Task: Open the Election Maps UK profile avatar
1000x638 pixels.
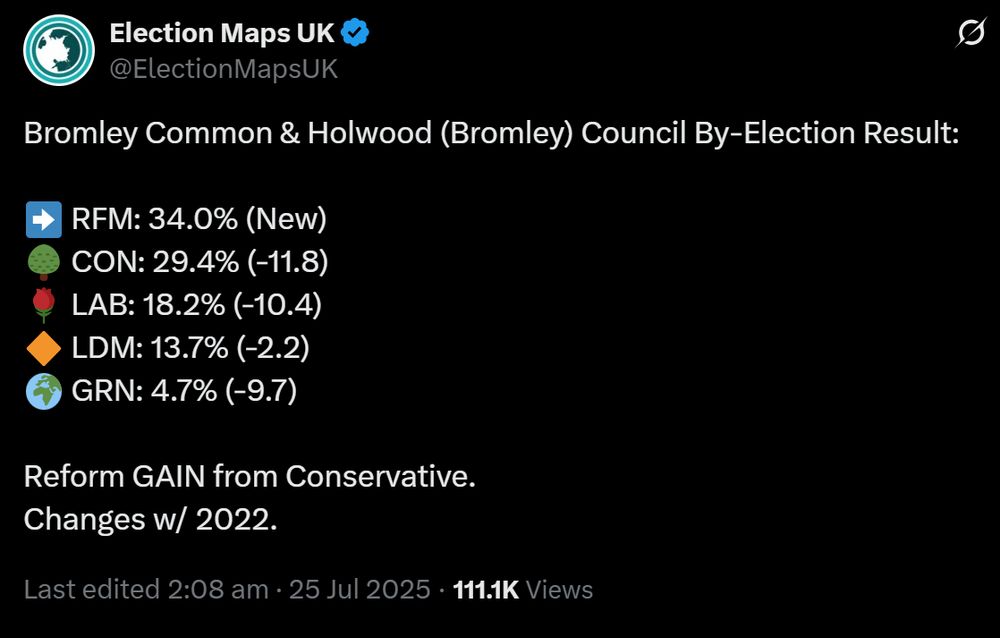Action: point(59,50)
